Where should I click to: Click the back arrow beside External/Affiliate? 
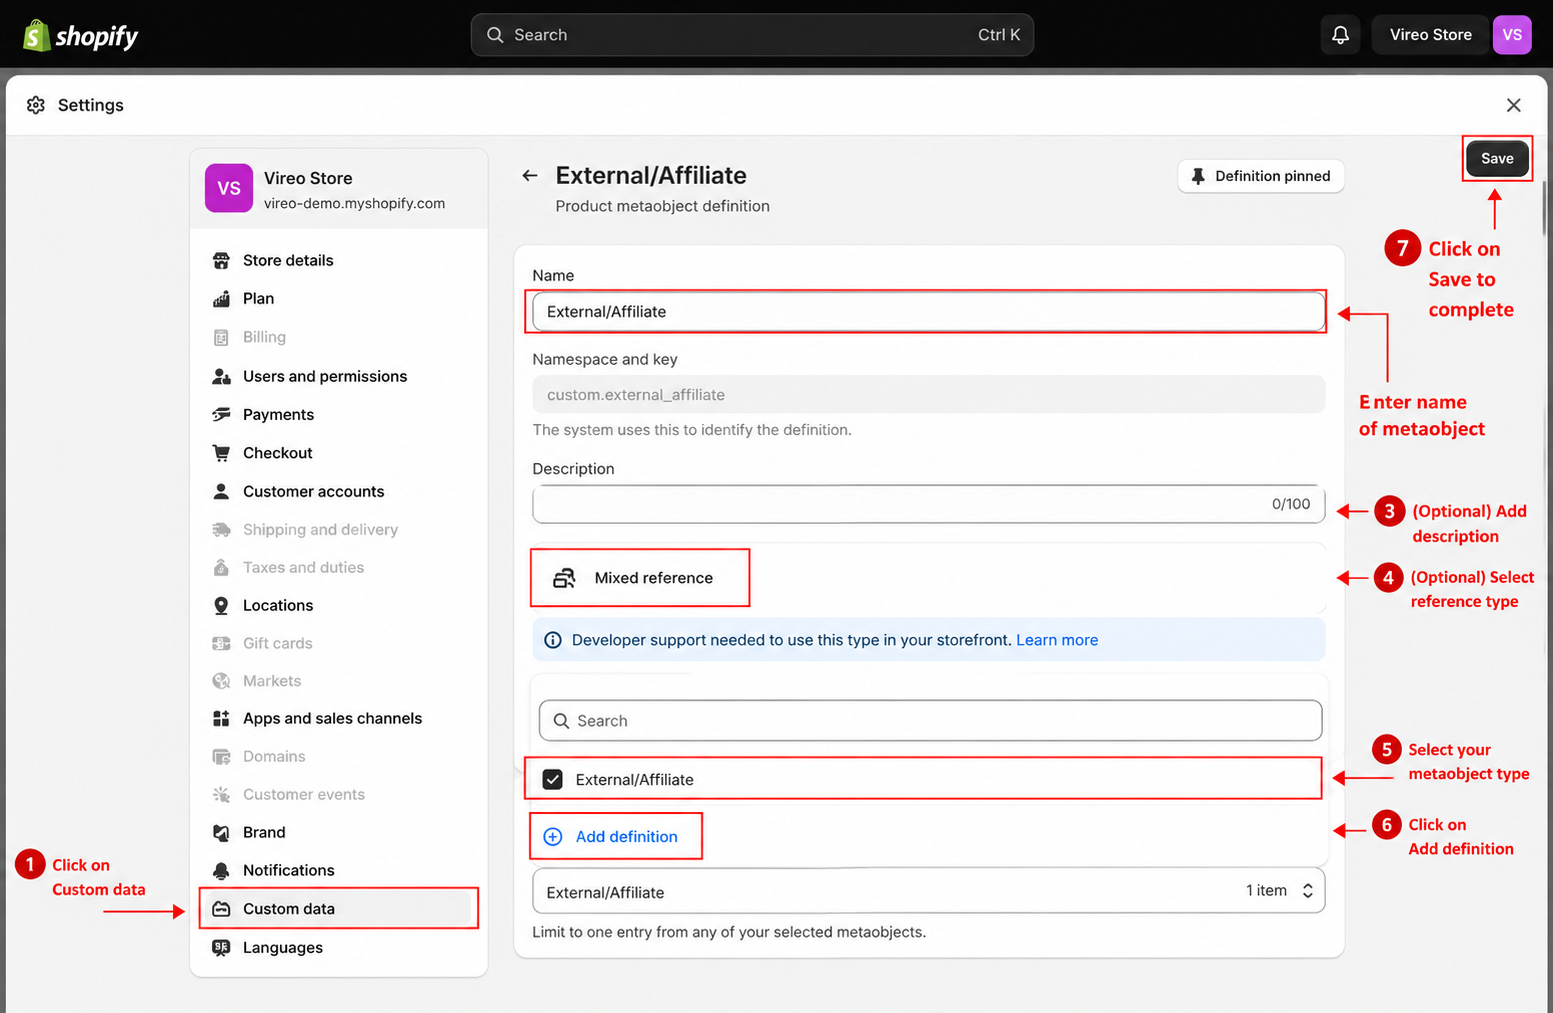point(530,176)
